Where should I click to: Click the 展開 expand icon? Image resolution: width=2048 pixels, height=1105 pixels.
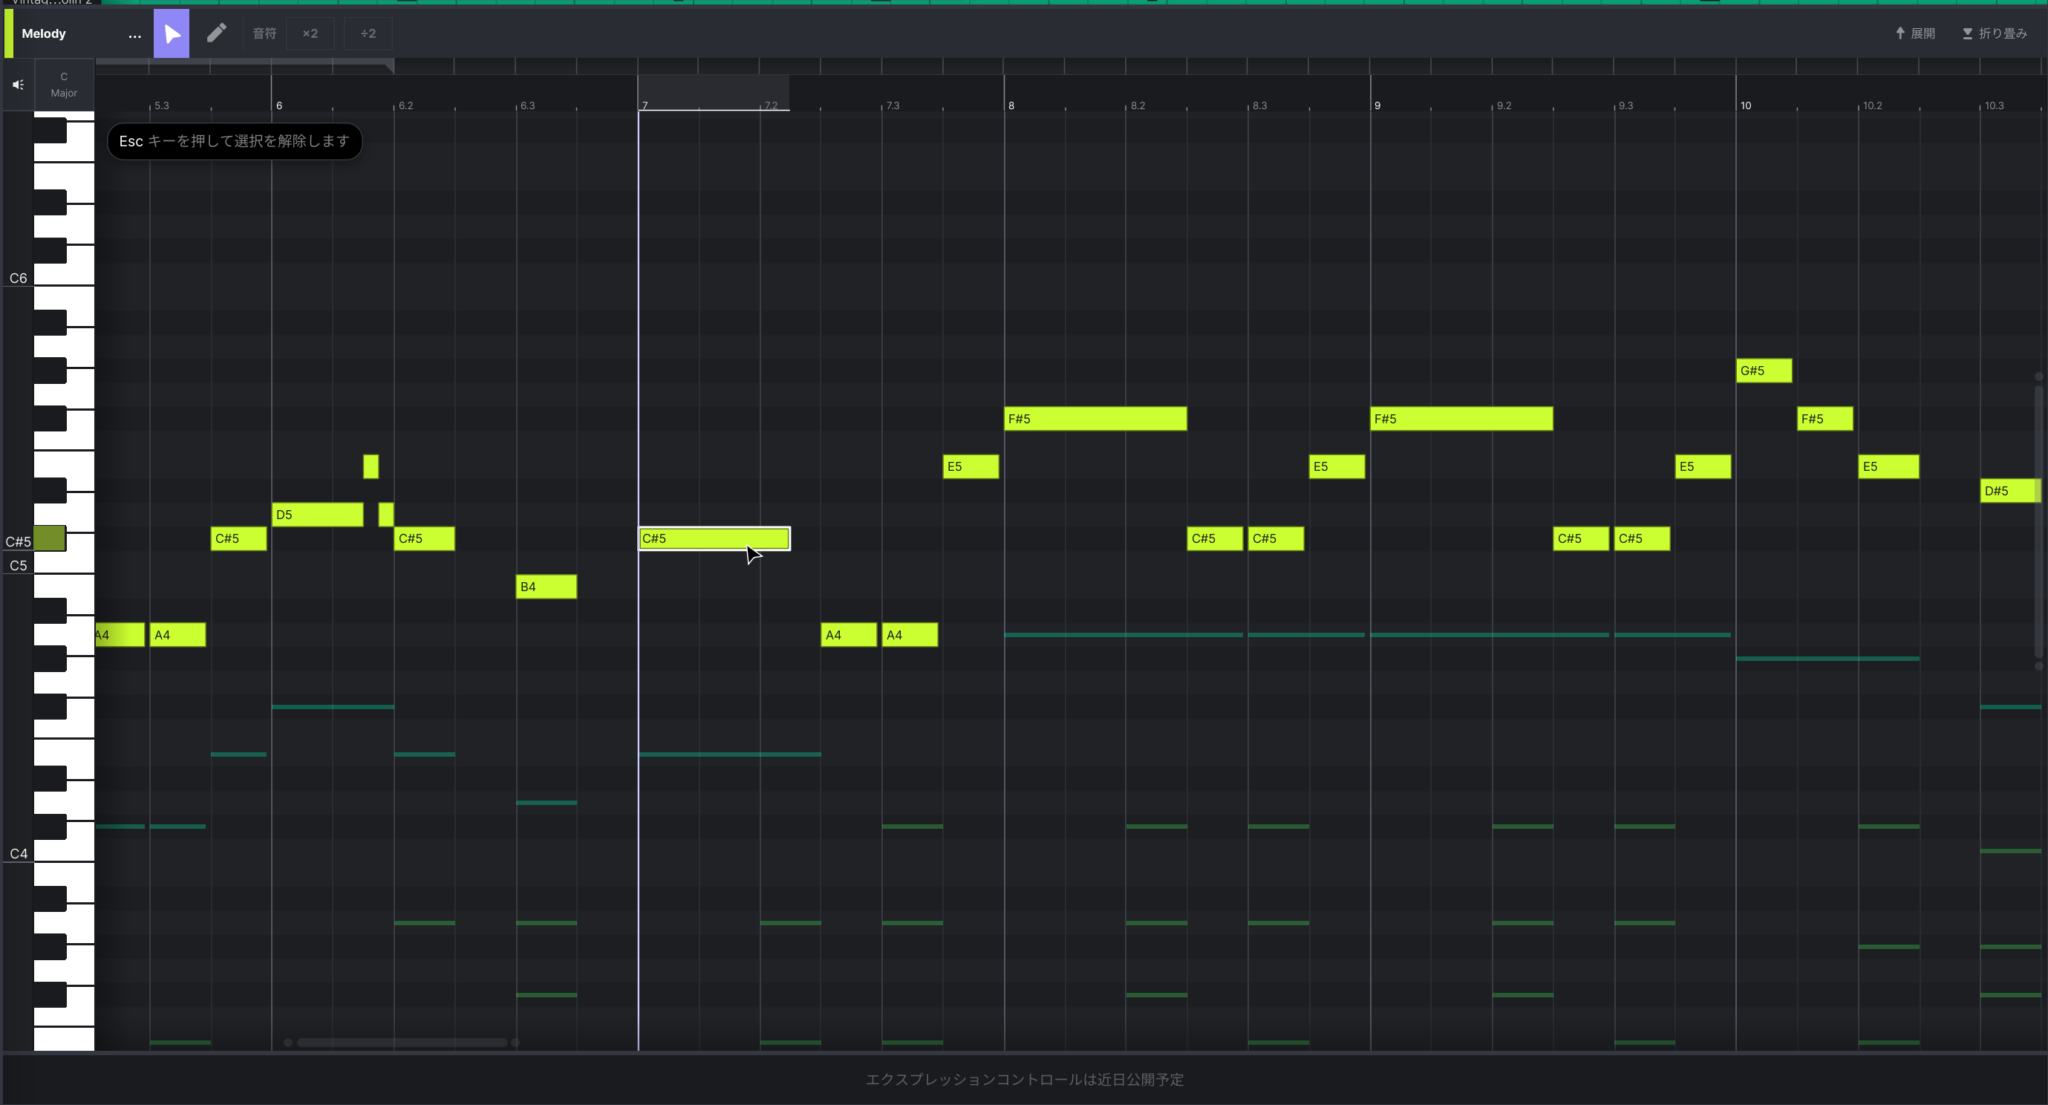click(1916, 33)
